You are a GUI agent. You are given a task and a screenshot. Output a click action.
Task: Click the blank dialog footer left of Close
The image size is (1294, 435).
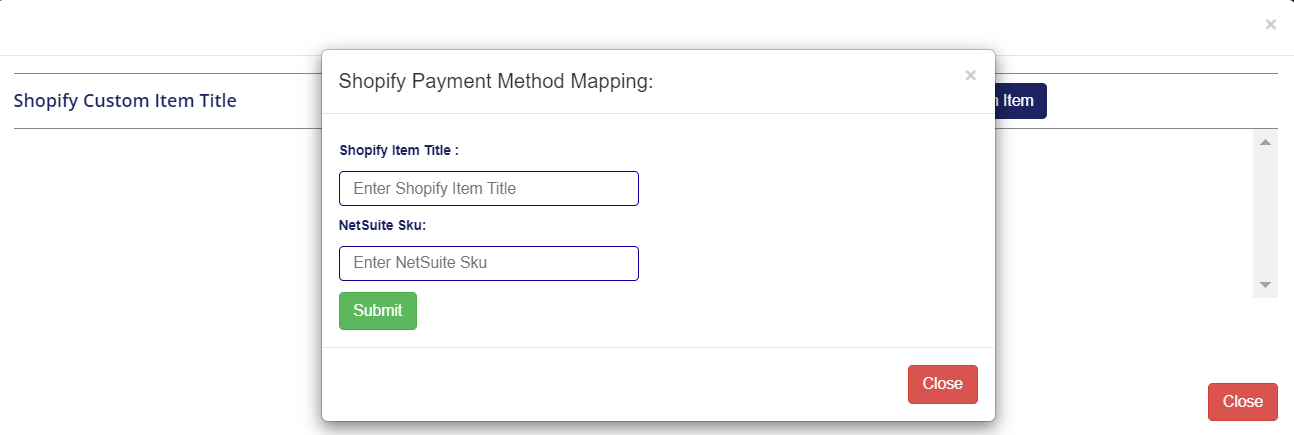coord(600,384)
